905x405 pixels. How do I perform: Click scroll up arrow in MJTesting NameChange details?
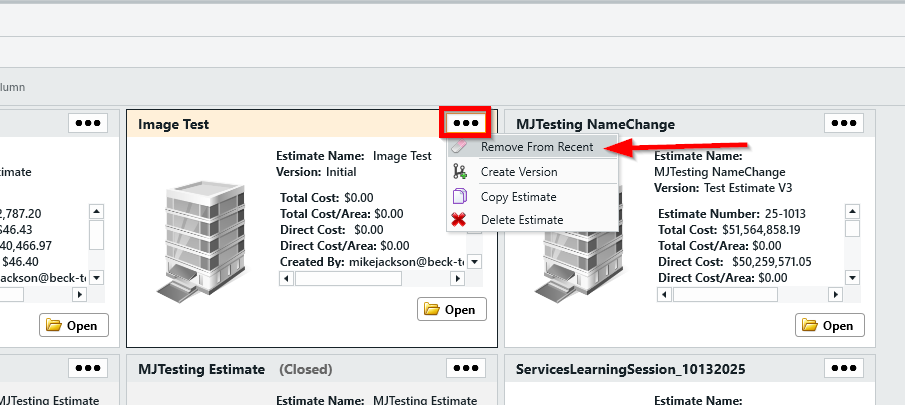coord(852,212)
